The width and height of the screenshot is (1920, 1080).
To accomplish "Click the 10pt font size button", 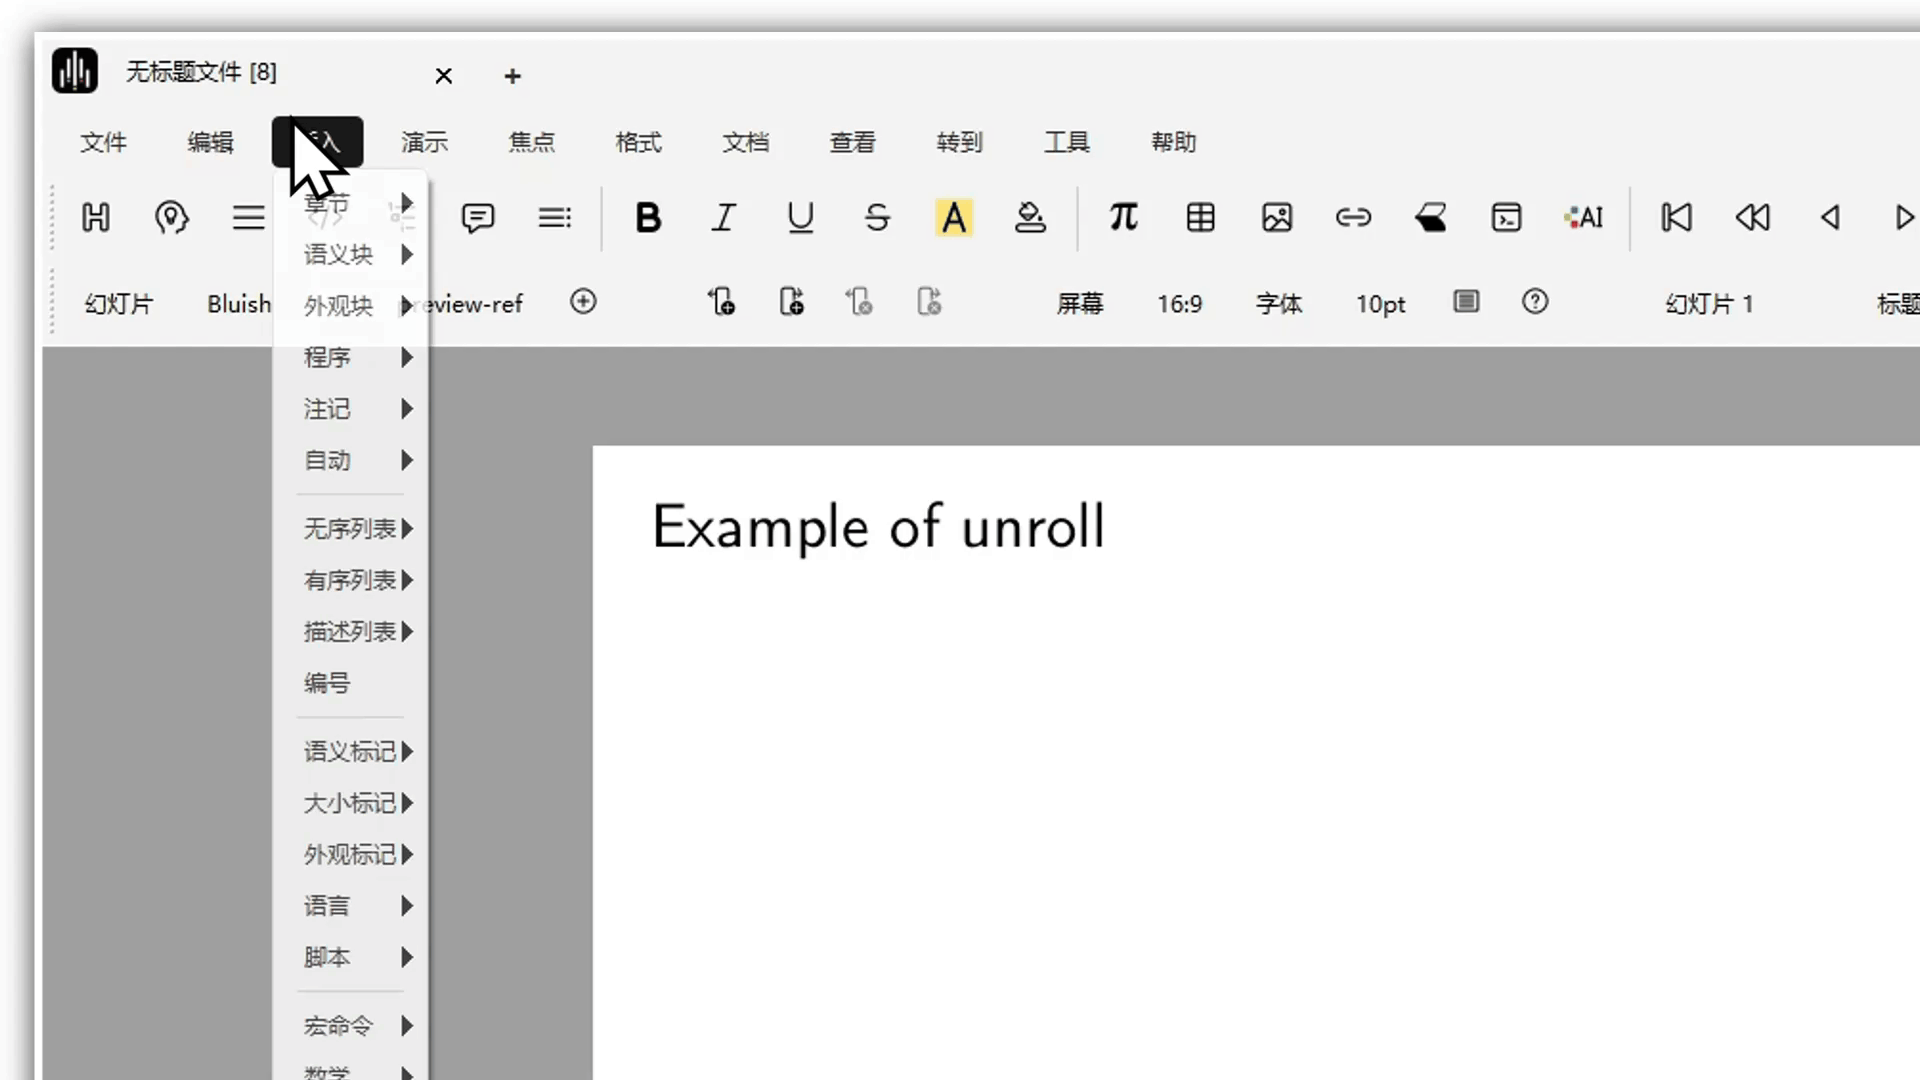I will click(1380, 304).
